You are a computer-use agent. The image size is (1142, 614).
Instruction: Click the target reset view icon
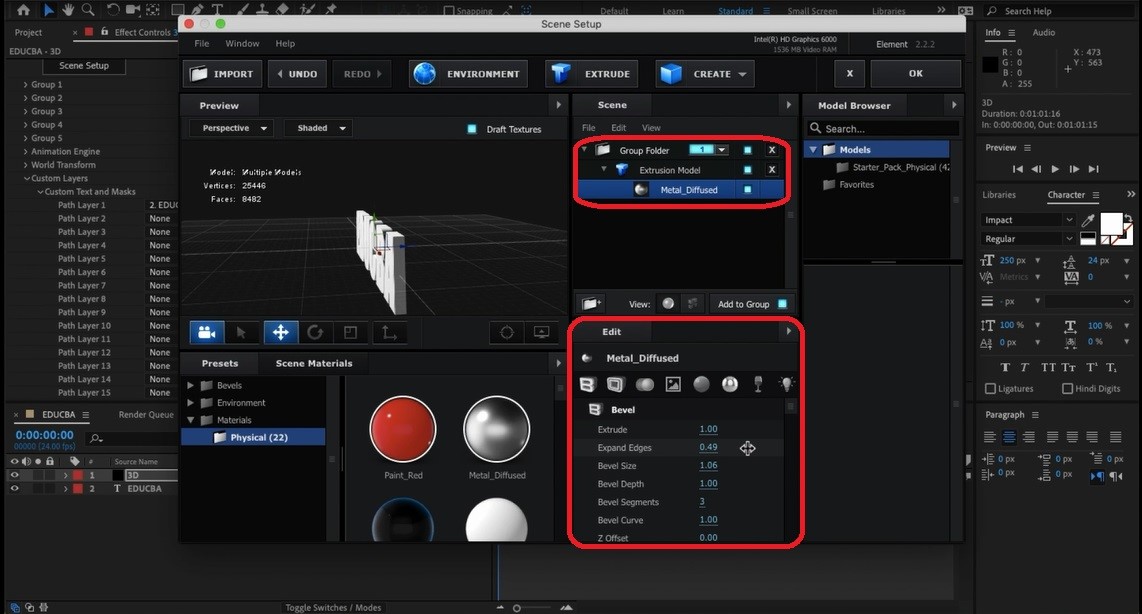pos(507,332)
